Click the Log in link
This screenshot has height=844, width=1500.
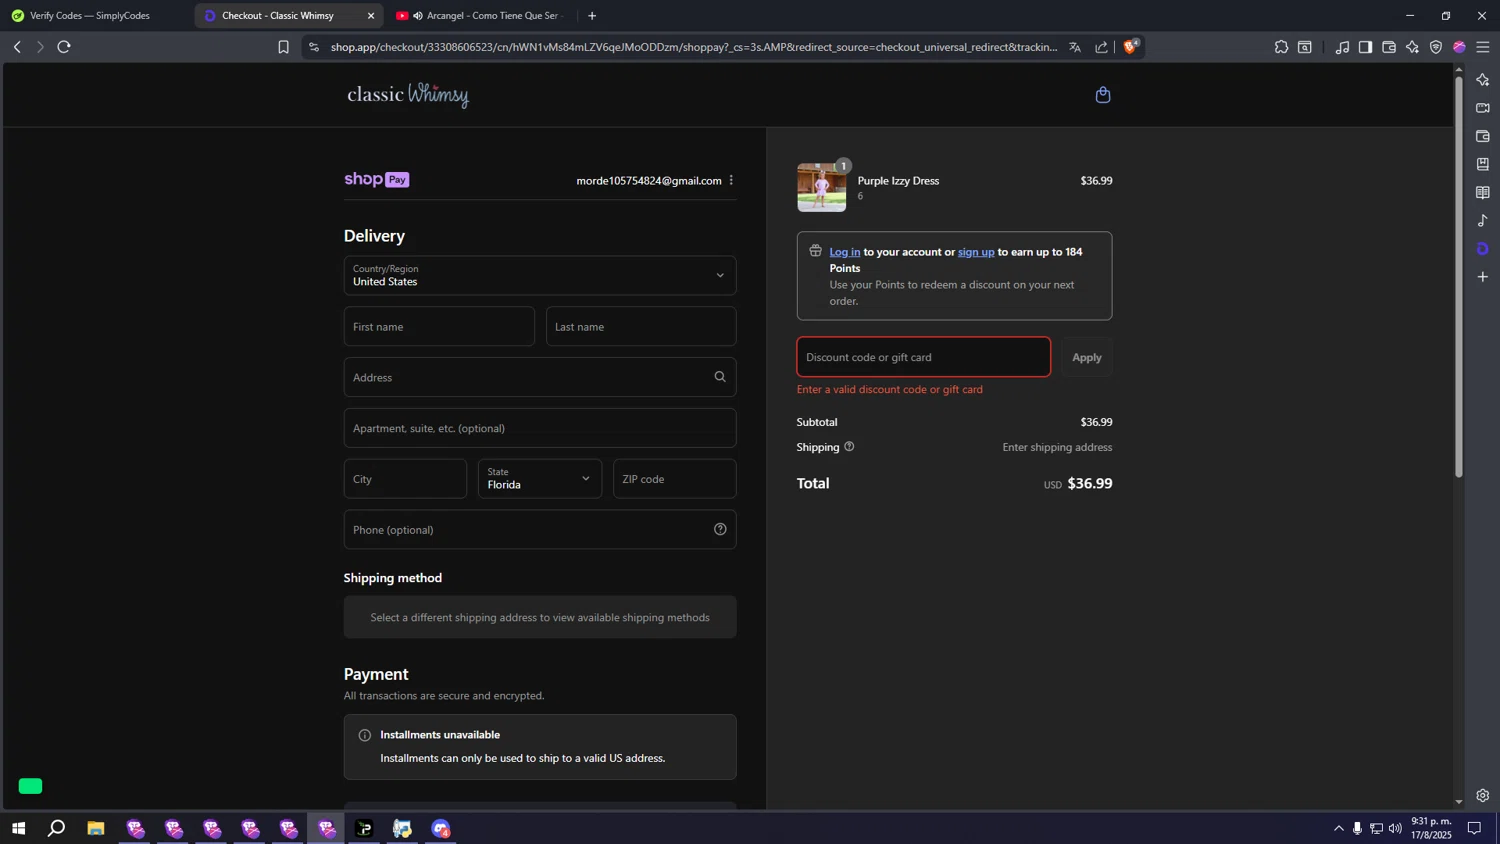(x=845, y=252)
